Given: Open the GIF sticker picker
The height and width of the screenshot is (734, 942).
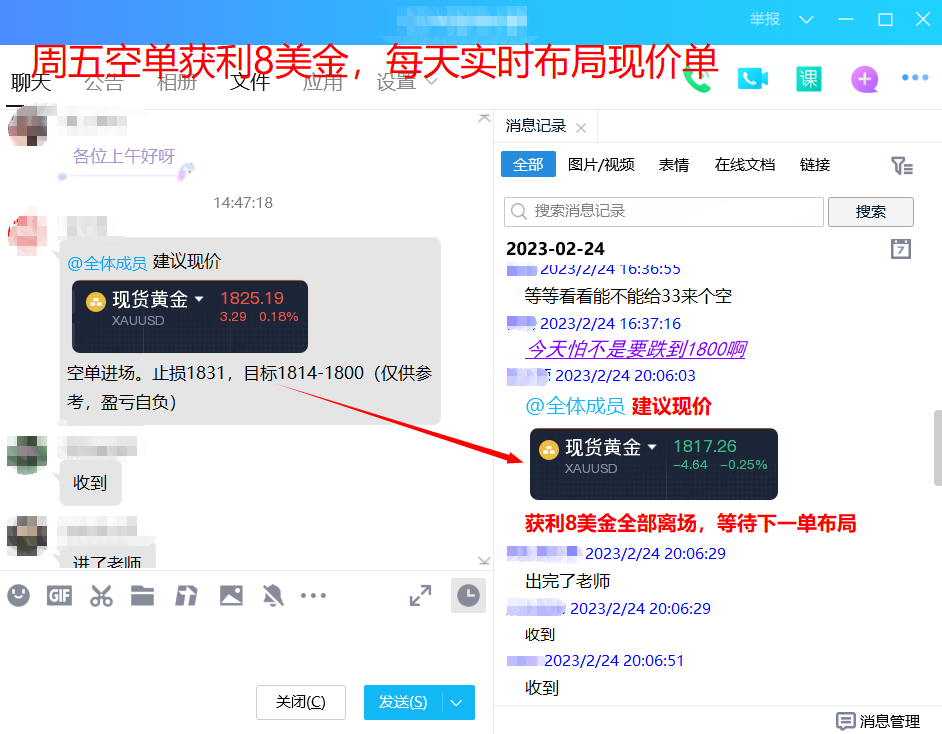Looking at the screenshot, I should tap(59, 596).
